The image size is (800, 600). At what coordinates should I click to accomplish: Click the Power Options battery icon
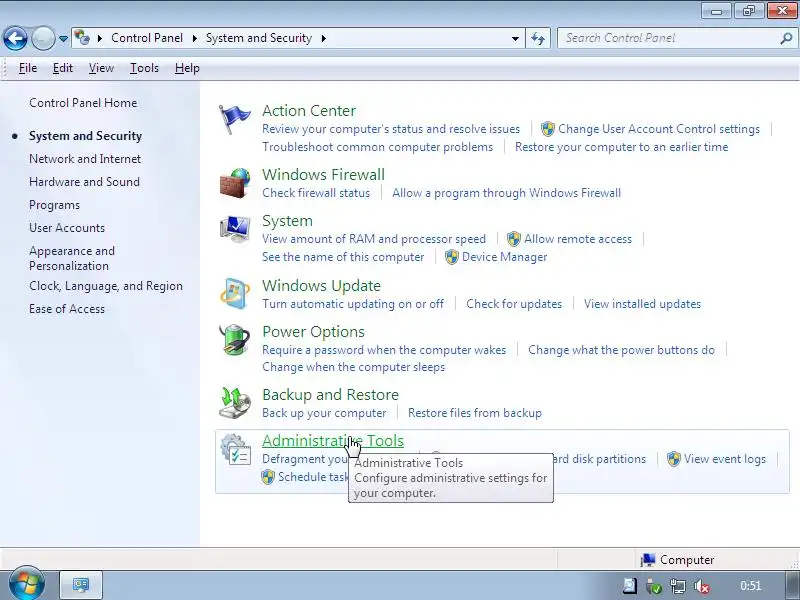(x=235, y=340)
